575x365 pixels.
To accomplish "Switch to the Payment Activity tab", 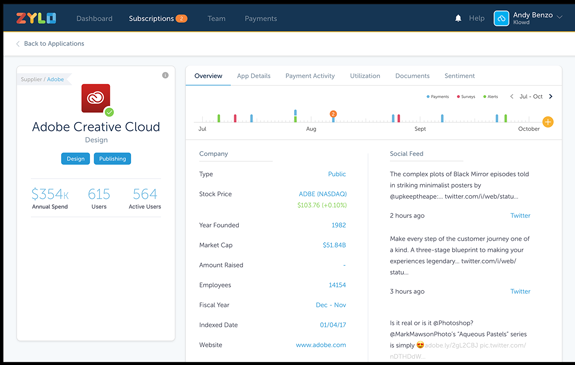I will coord(310,76).
